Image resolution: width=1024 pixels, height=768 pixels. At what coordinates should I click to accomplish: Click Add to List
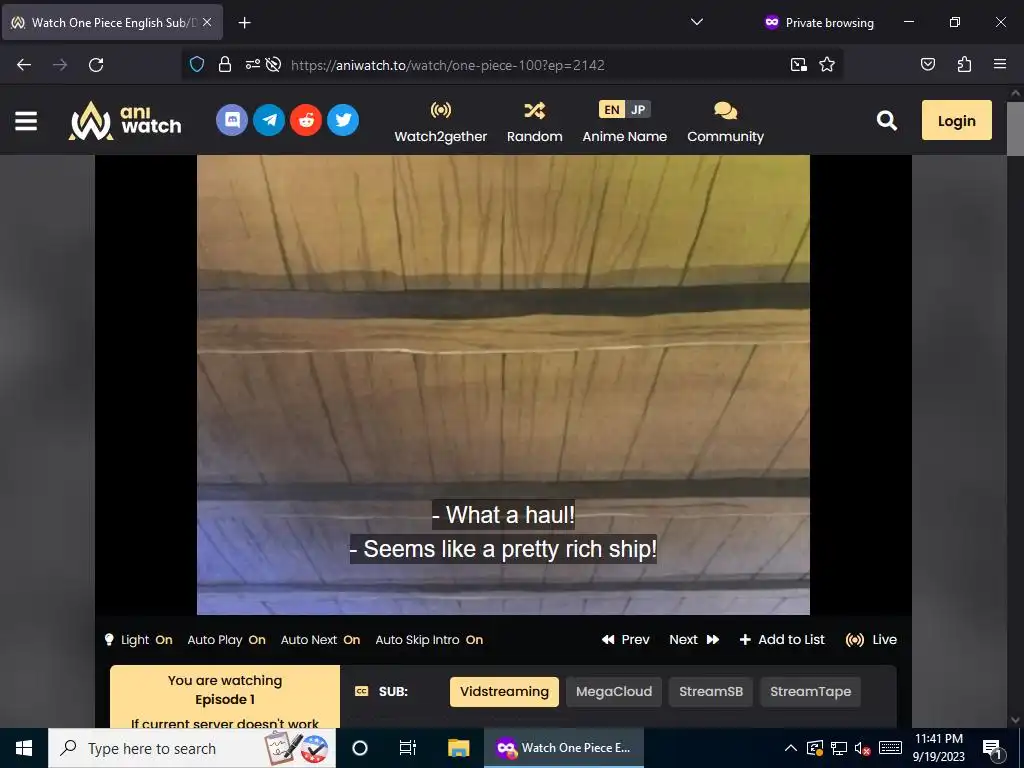pyautogui.click(x=782, y=640)
